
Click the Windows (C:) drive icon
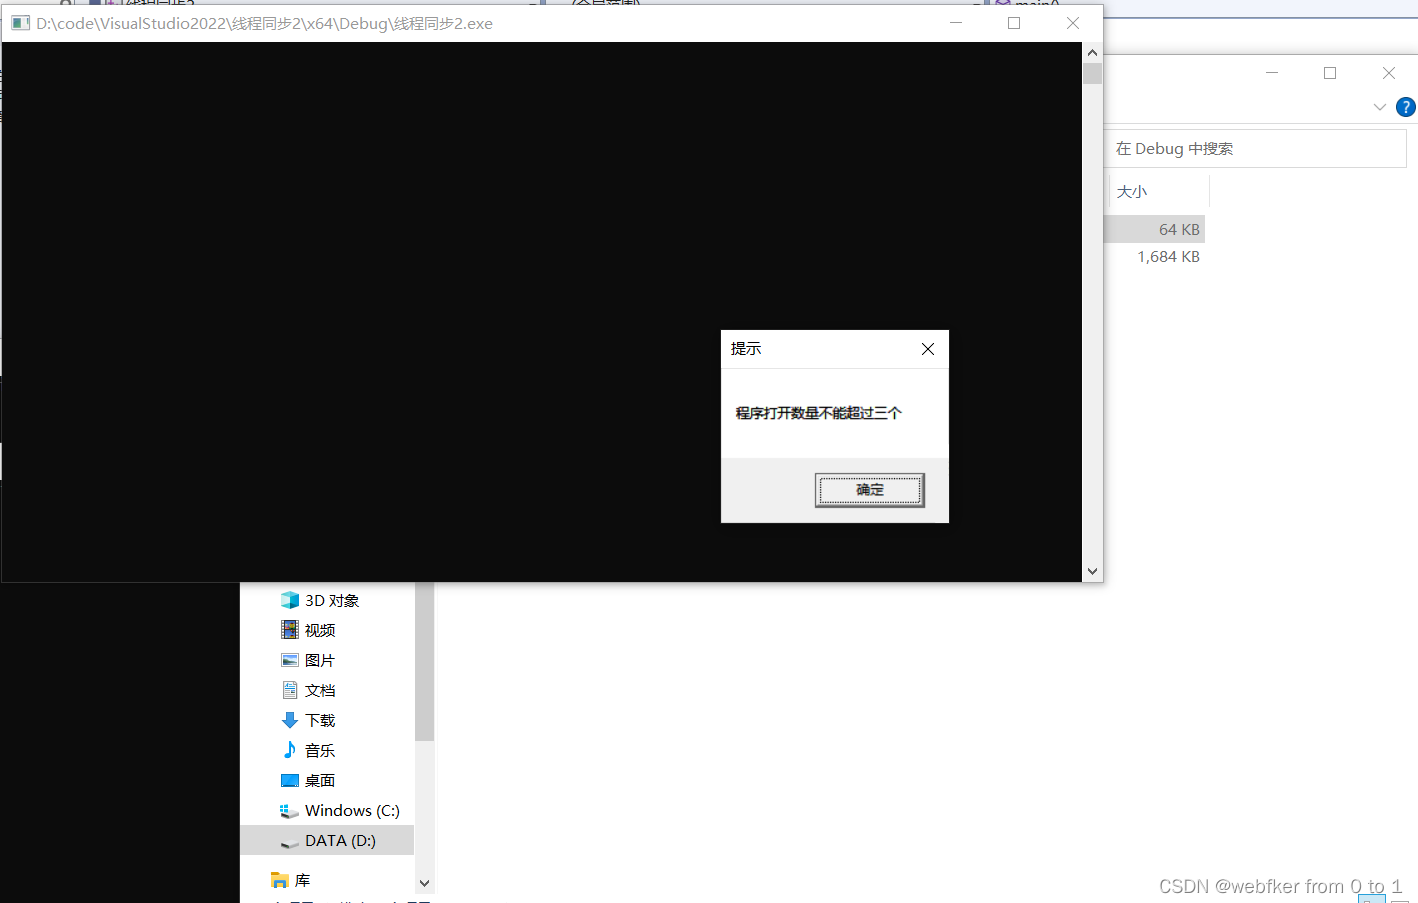pos(290,811)
